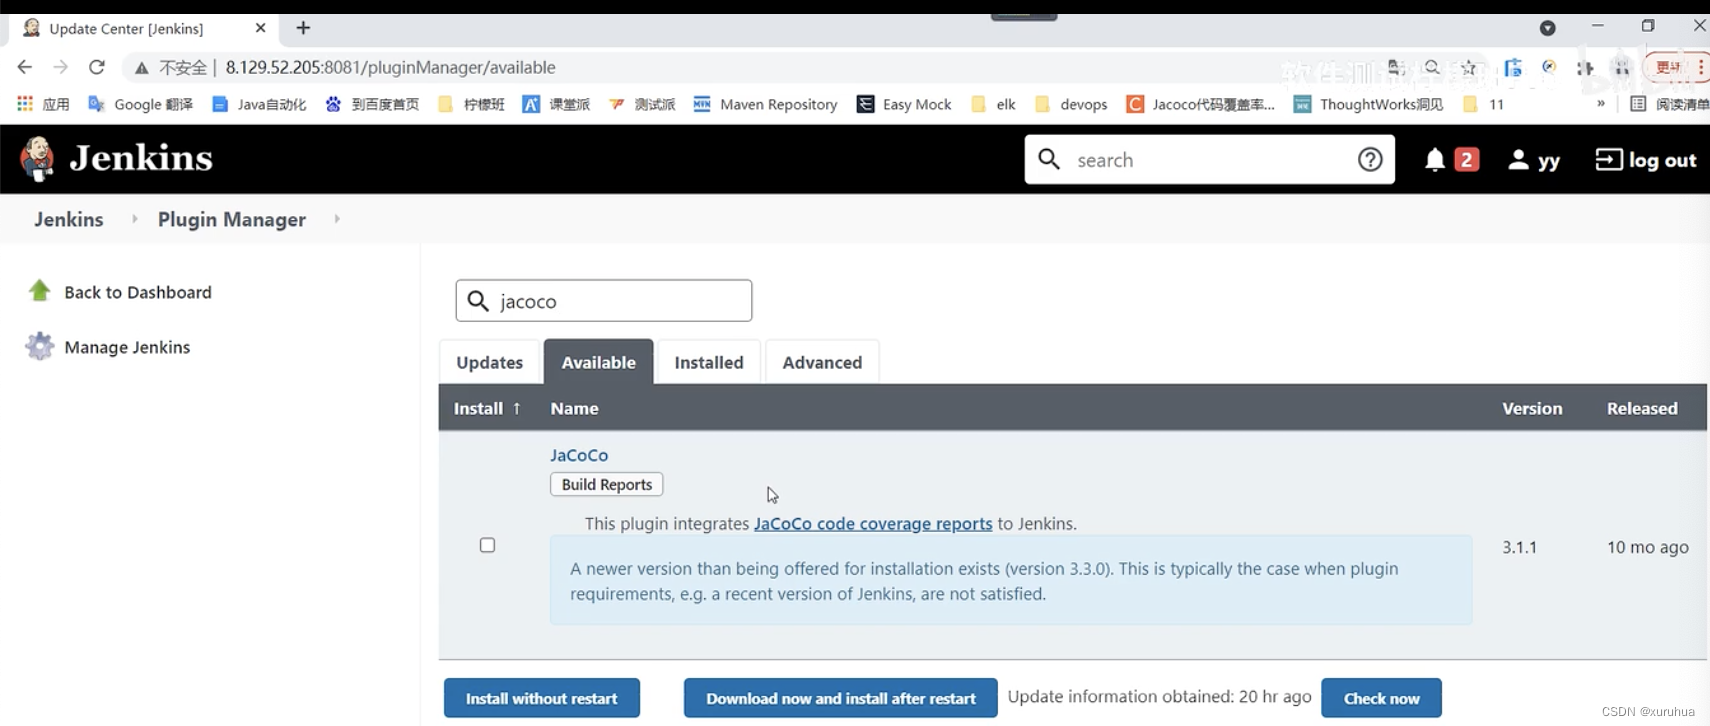Click Download now and install after restart
This screenshot has width=1710, height=726.
(841, 698)
